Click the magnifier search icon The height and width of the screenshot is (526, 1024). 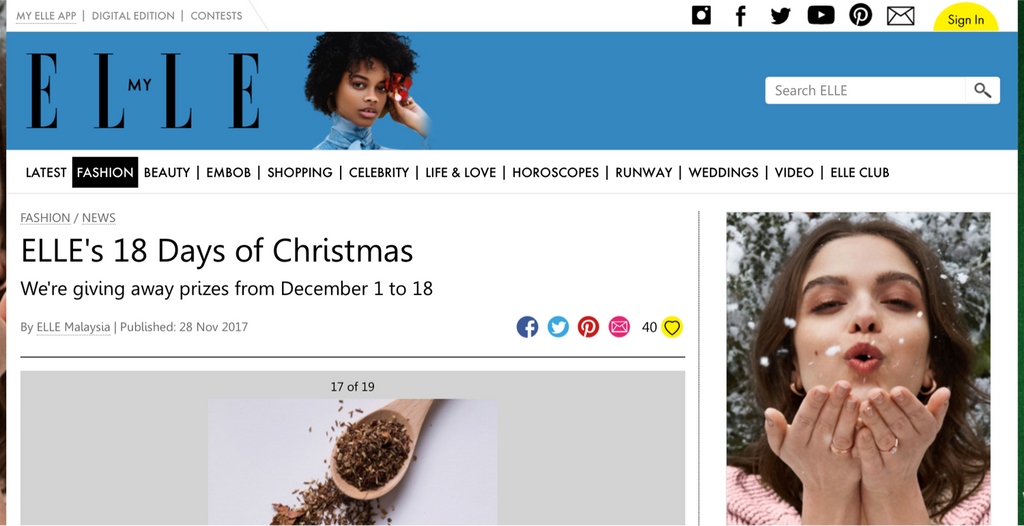coord(982,90)
